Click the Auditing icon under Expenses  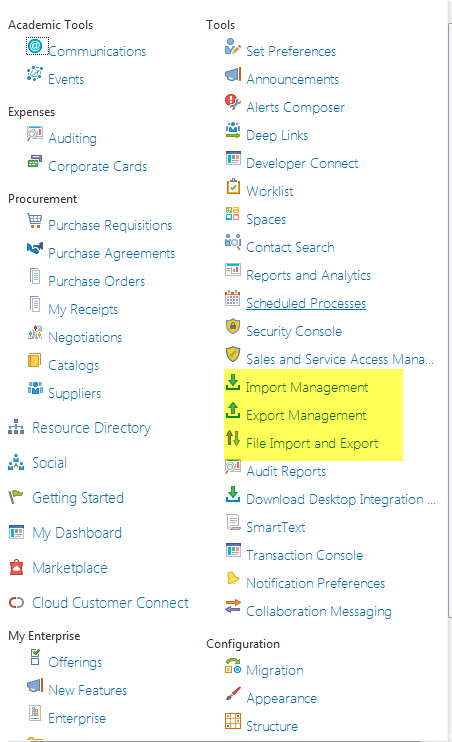35,133
